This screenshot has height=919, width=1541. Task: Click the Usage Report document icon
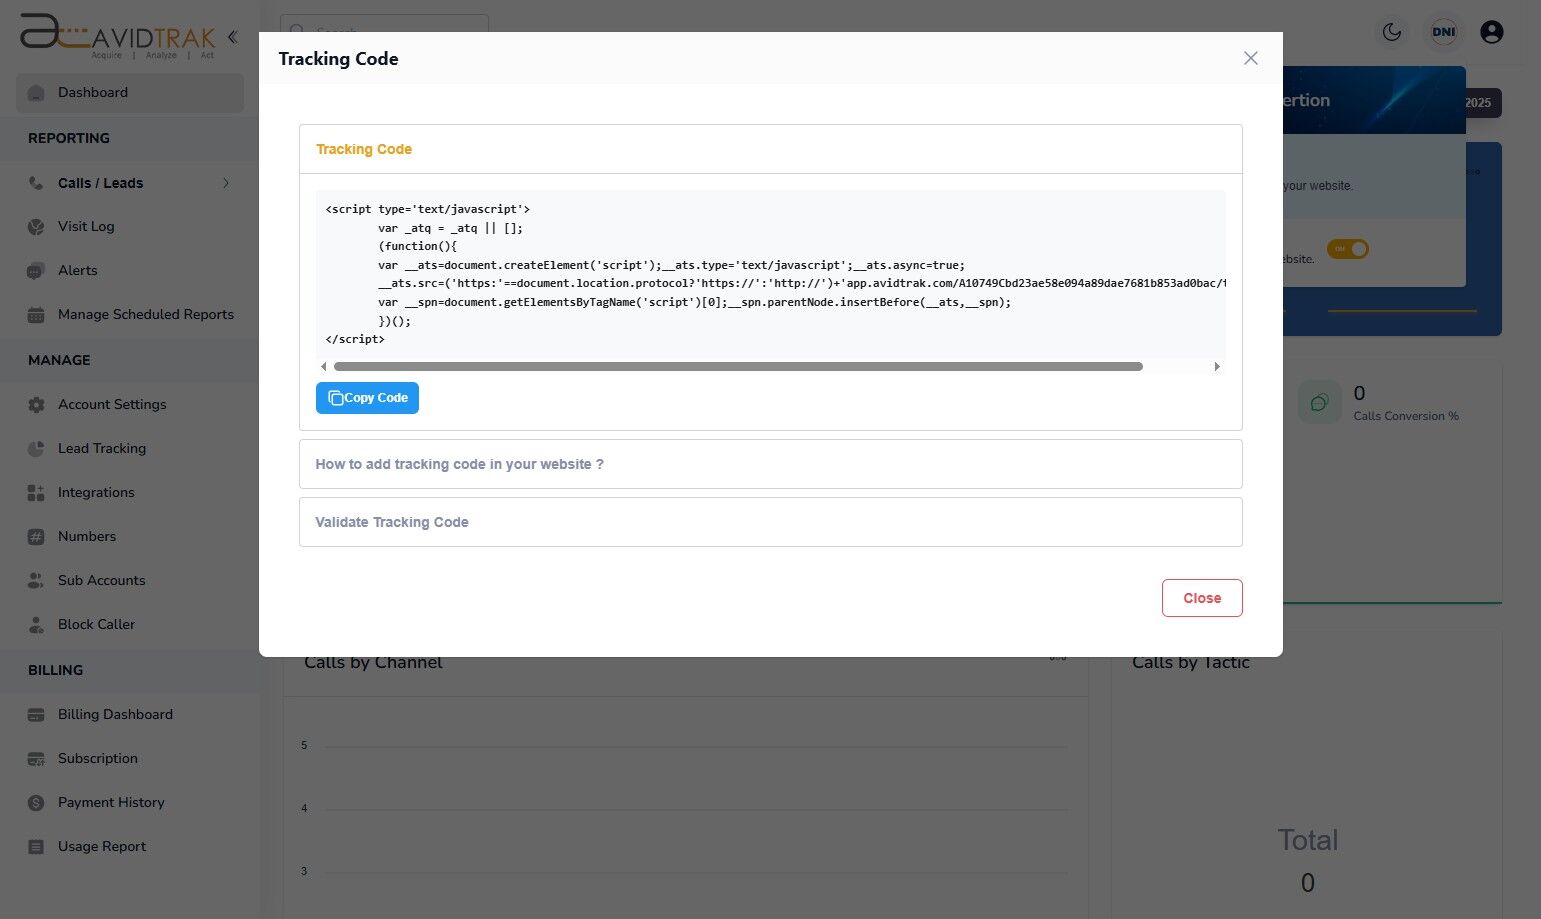[36, 846]
